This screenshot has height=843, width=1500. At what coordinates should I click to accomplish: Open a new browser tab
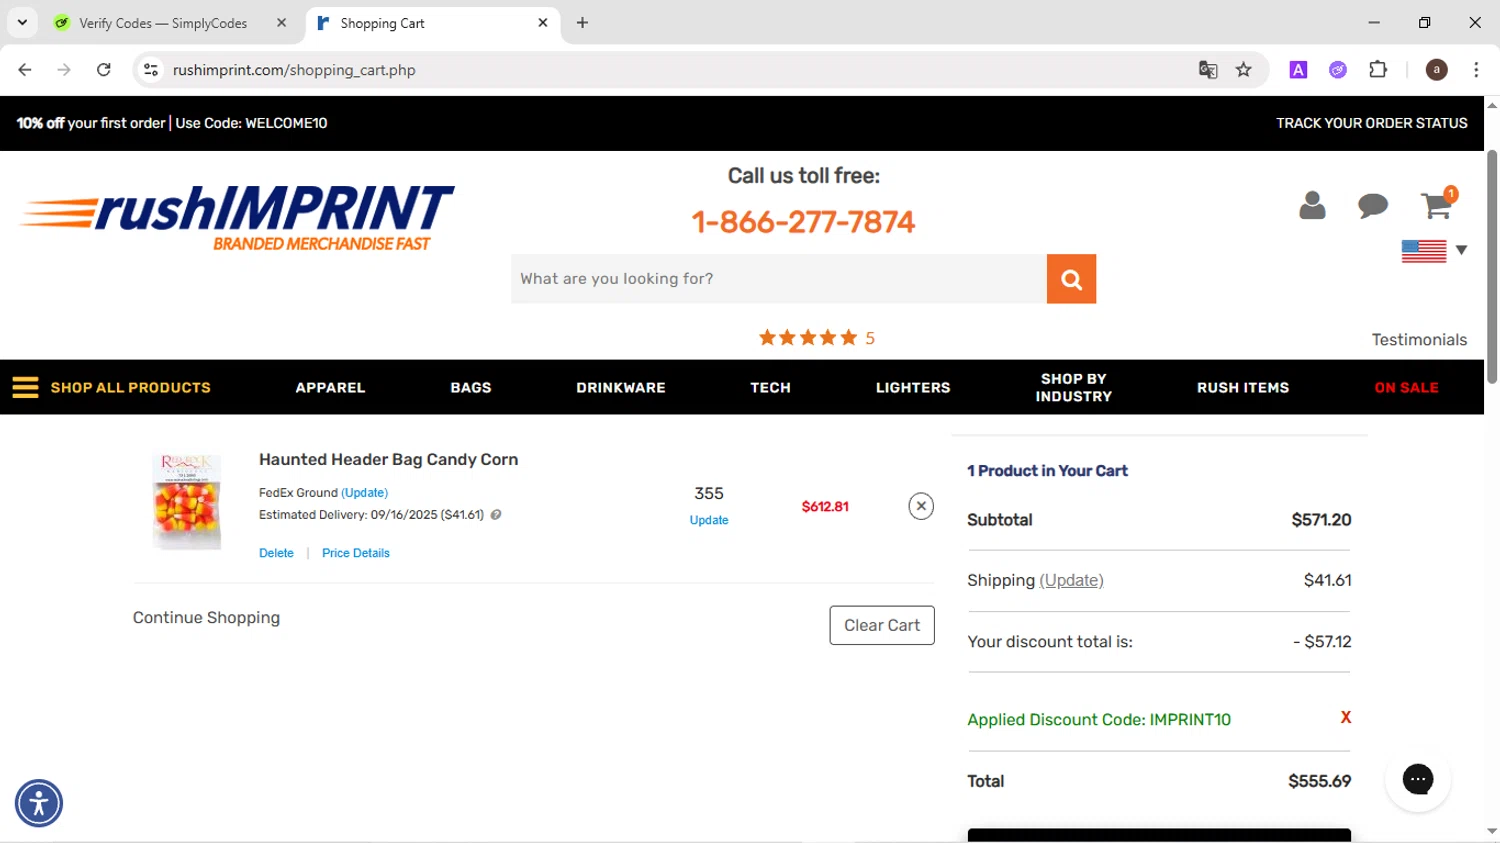click(x=582, y=23)
